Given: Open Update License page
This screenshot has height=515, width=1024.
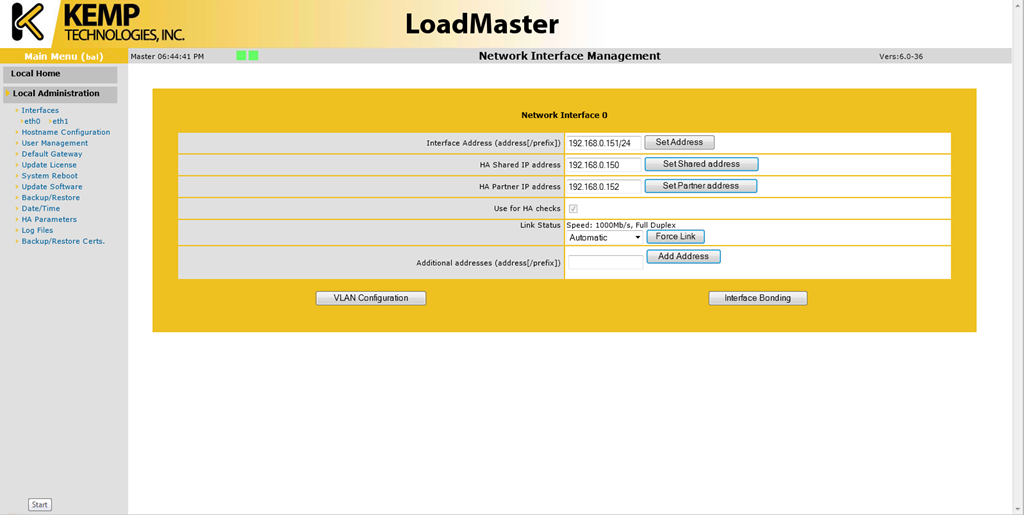Looking at the screenshot, I should pos(49,165).
